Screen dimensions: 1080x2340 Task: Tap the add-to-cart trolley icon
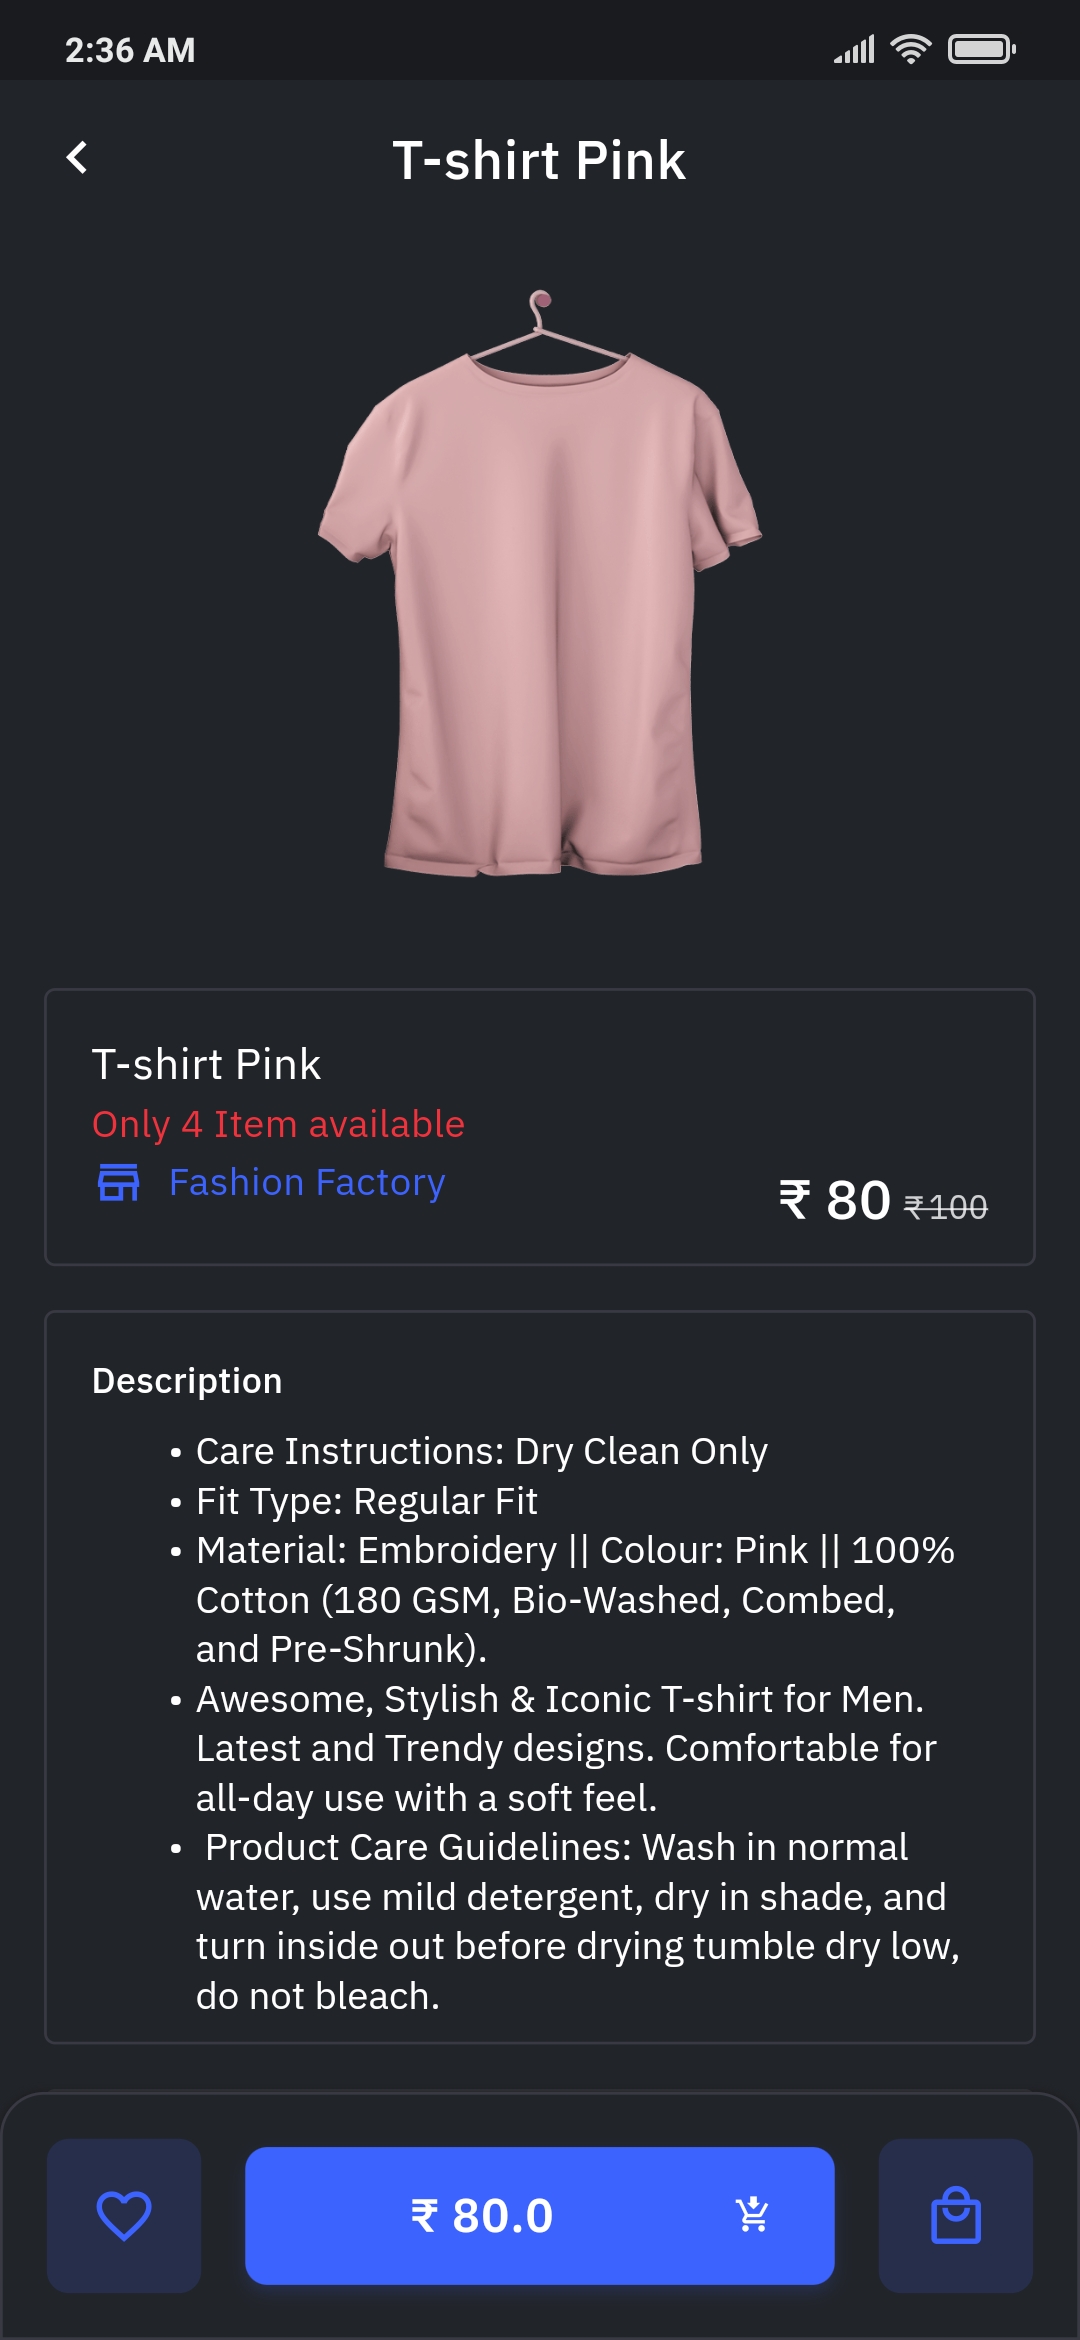(752, 2215)
